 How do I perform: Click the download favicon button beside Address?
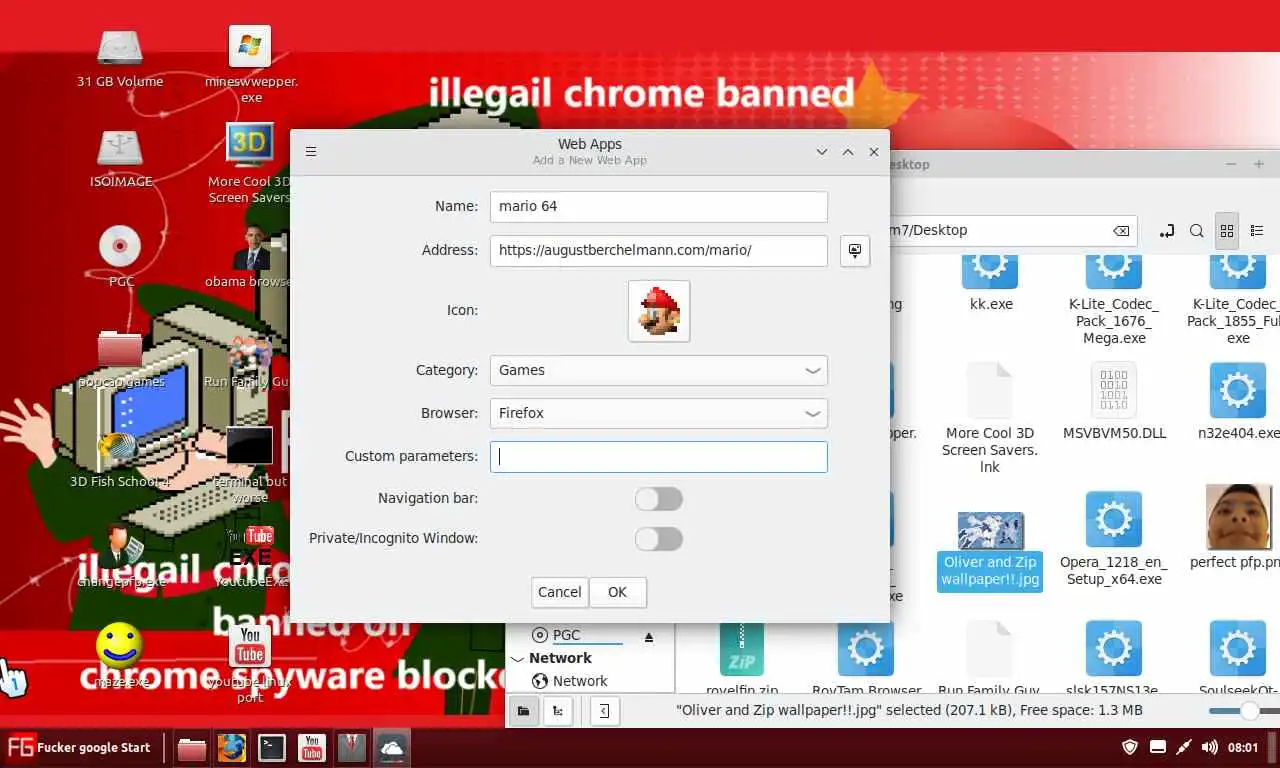[854, 250]
